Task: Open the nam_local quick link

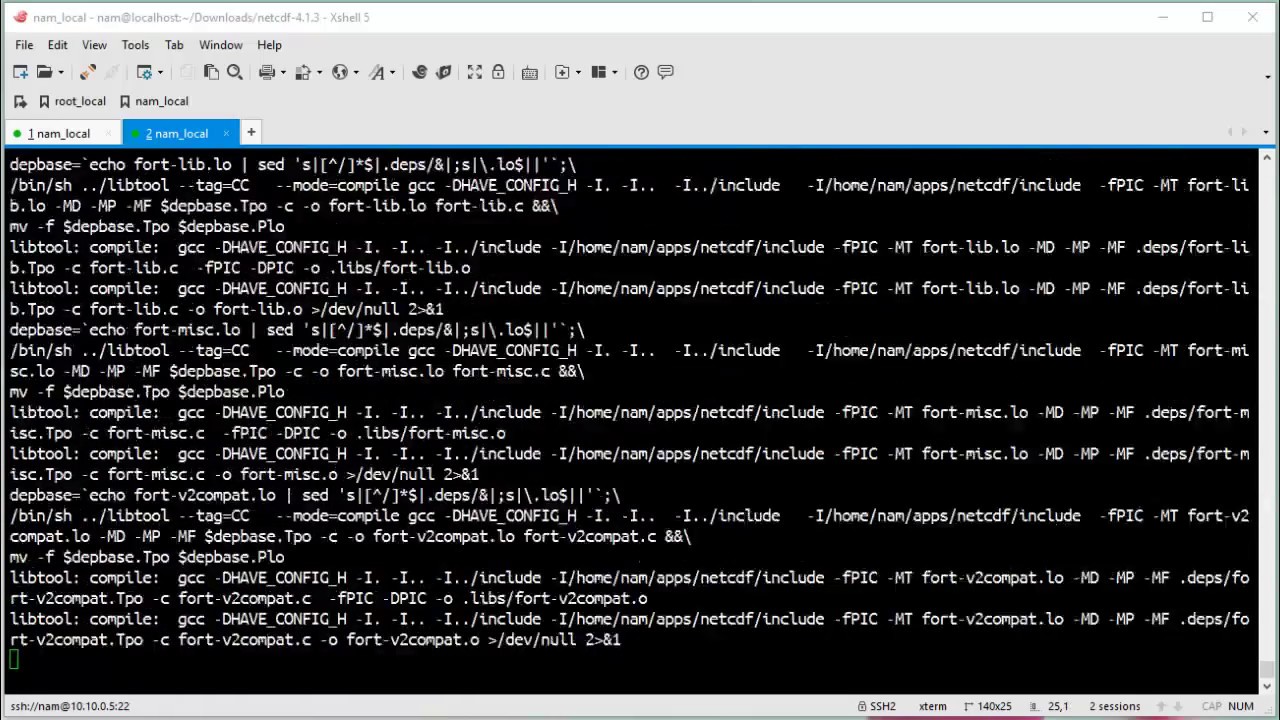Action: pyautogui.click(x=154, y=101)
